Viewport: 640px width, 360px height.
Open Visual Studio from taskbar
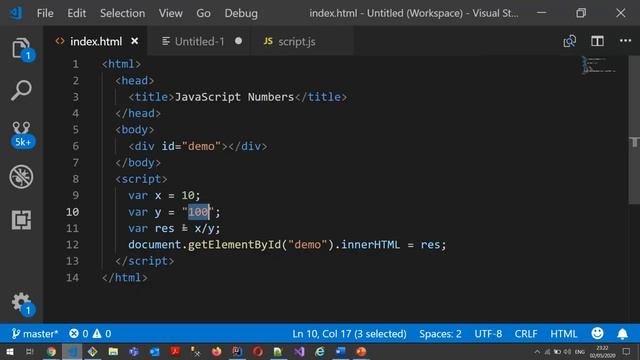point(299,351)
